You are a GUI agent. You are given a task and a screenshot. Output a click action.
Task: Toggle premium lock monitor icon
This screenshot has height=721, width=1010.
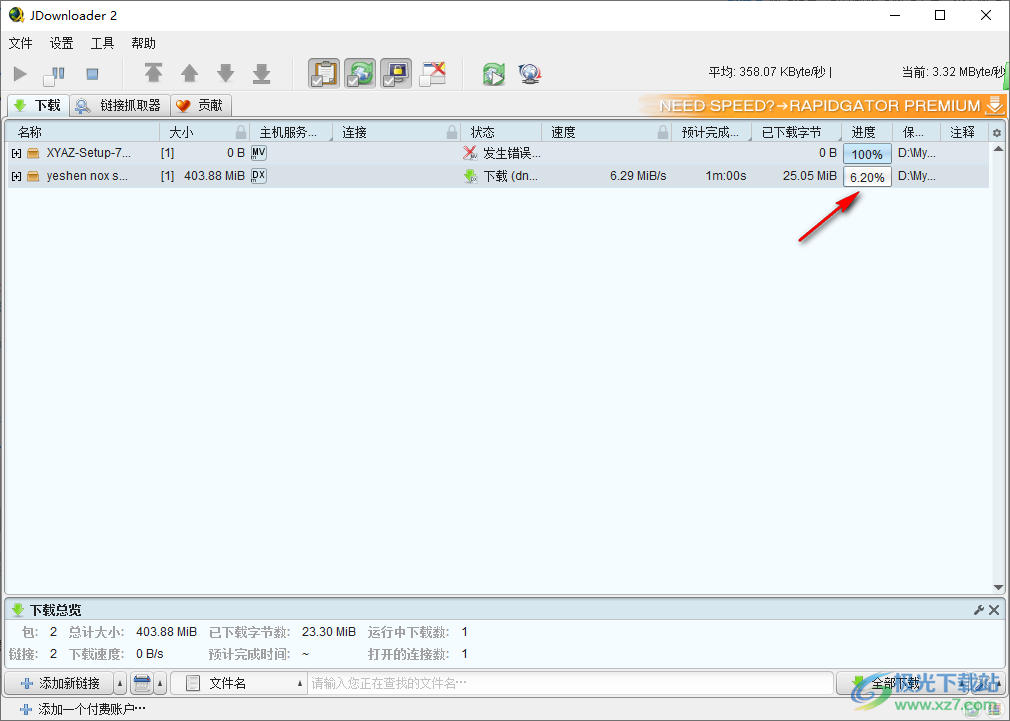395,73
